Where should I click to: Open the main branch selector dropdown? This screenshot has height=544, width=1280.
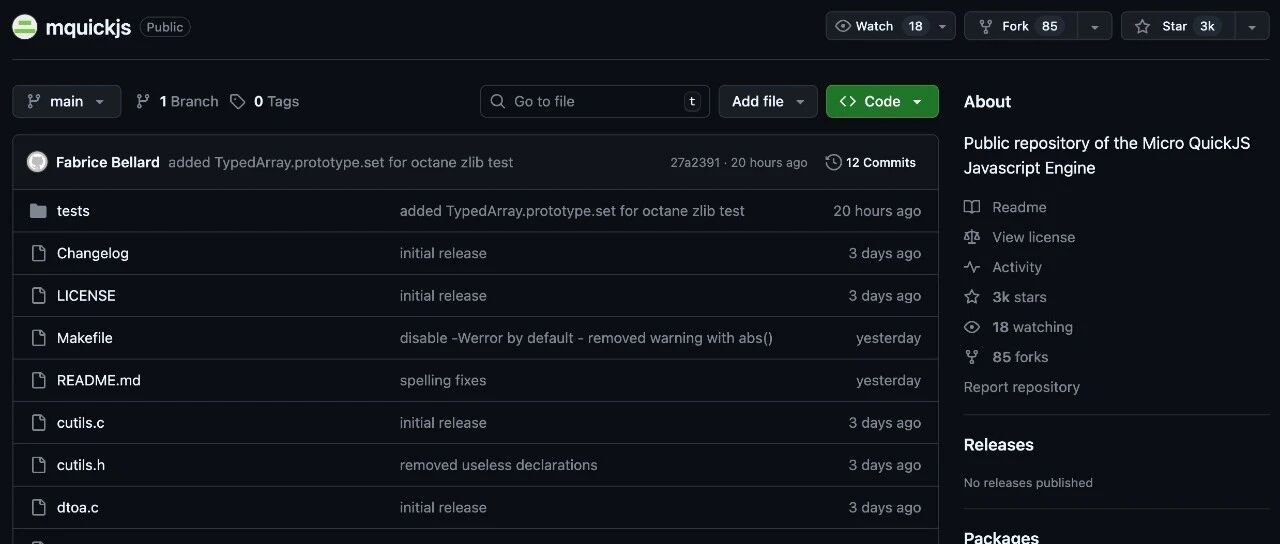click(67, 101)
